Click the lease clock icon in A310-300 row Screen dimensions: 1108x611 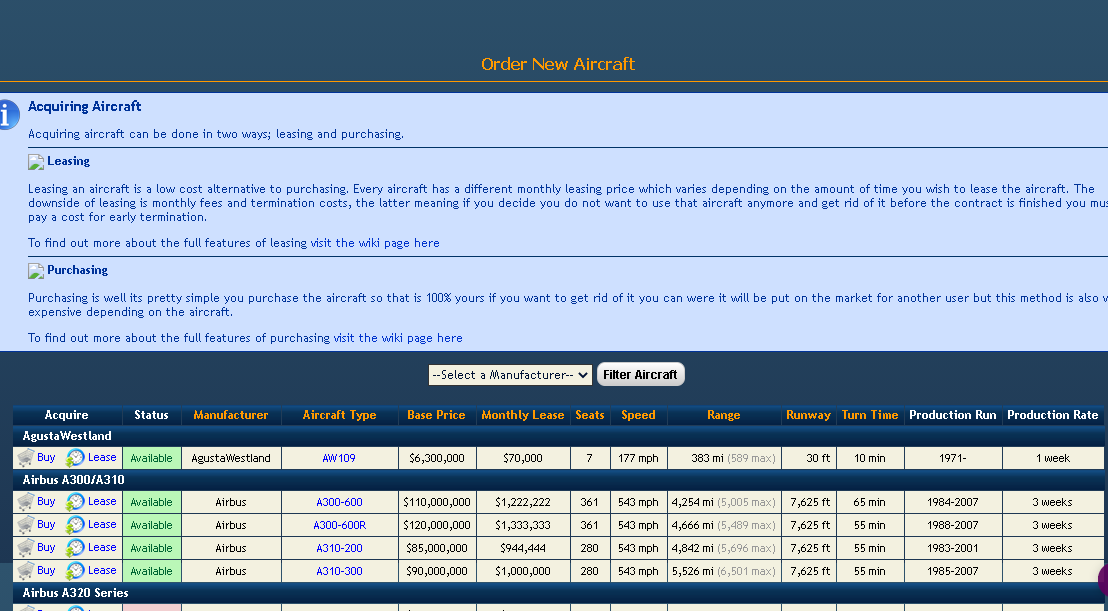point(75,571)
